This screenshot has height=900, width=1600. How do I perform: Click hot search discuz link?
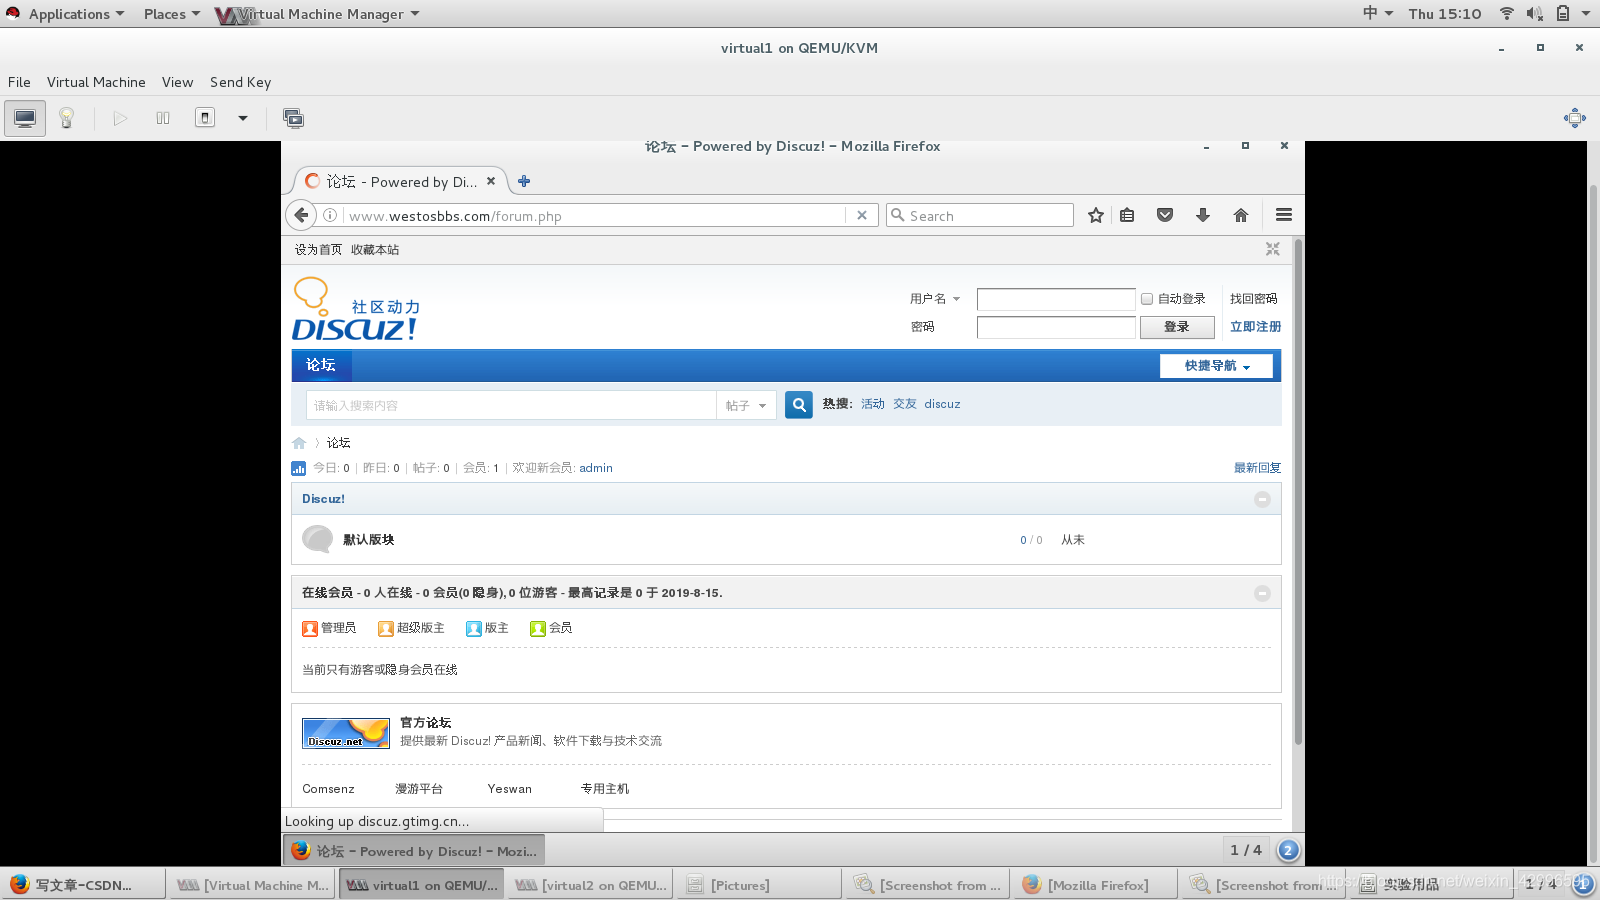tap(942, 404)
